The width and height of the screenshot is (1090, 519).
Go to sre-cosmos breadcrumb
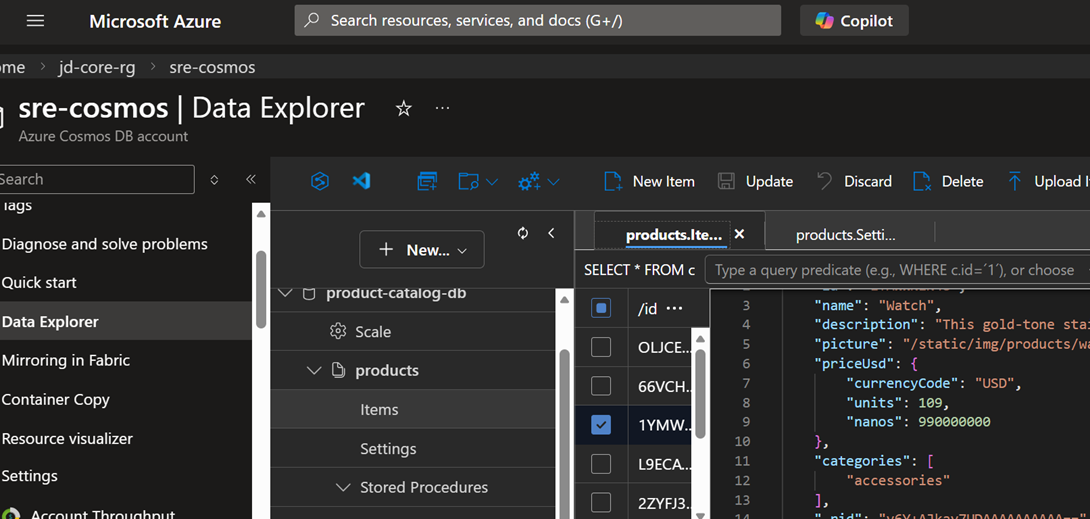click(x=212, y=67)
